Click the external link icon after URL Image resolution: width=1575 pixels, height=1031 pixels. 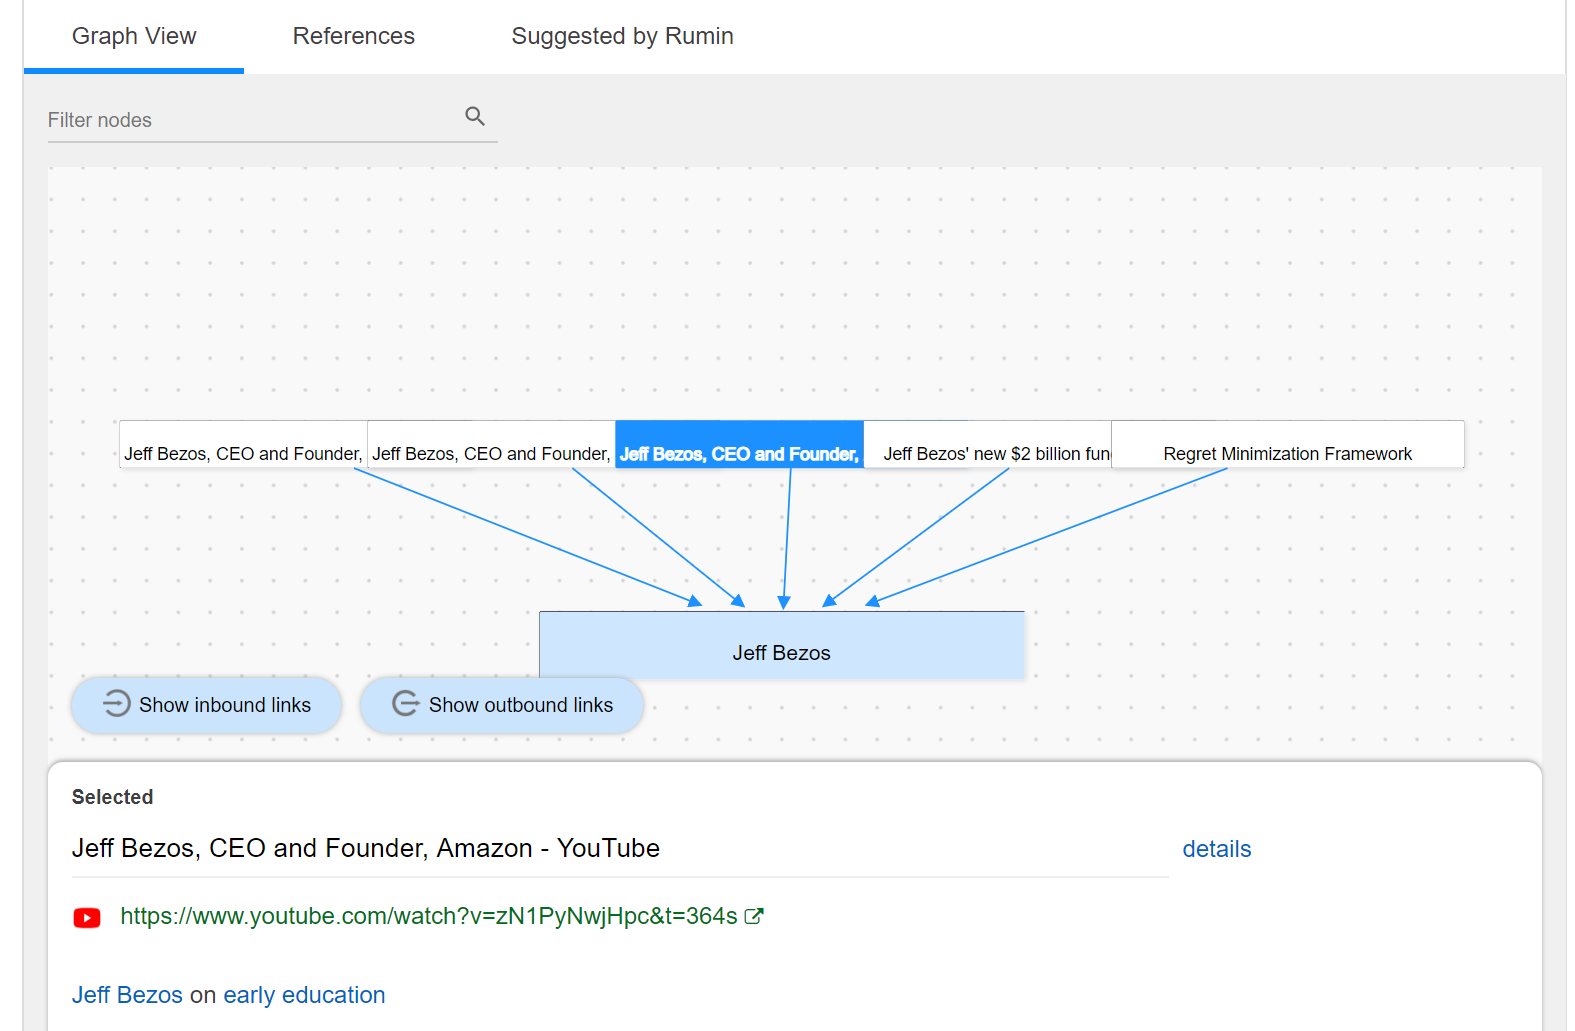[x=754, y=916]
